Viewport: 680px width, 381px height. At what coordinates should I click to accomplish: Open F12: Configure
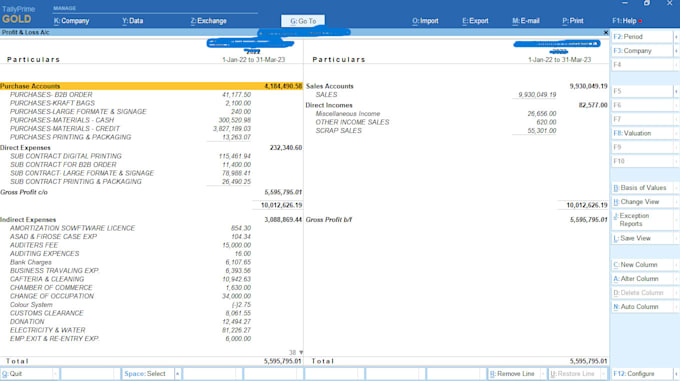point(642,374)
